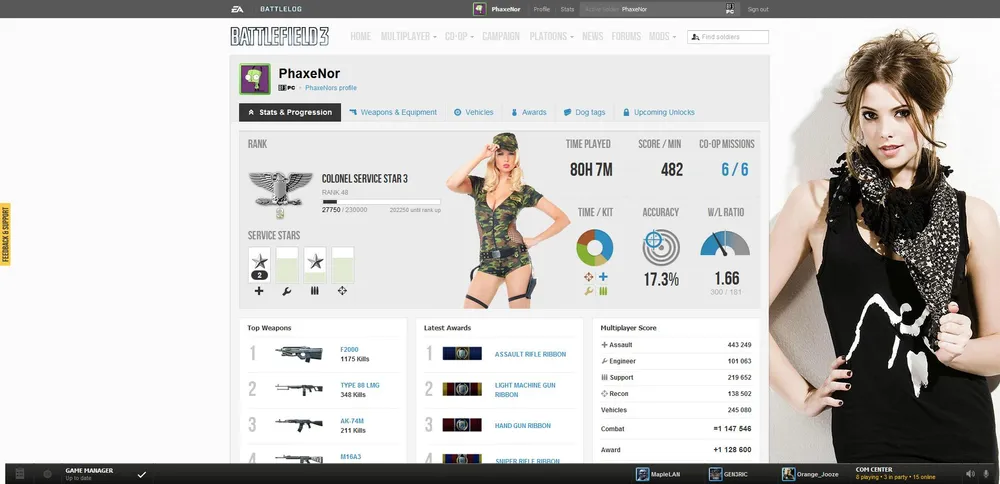Screen dimensions: 1000x484
Task: Click the EA logo in top bar
Action: (x=236, y=9)
